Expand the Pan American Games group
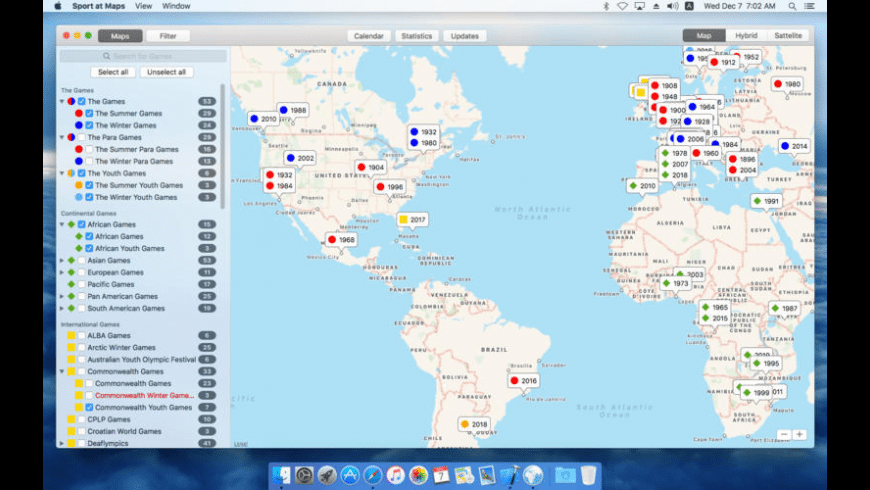 62,296
